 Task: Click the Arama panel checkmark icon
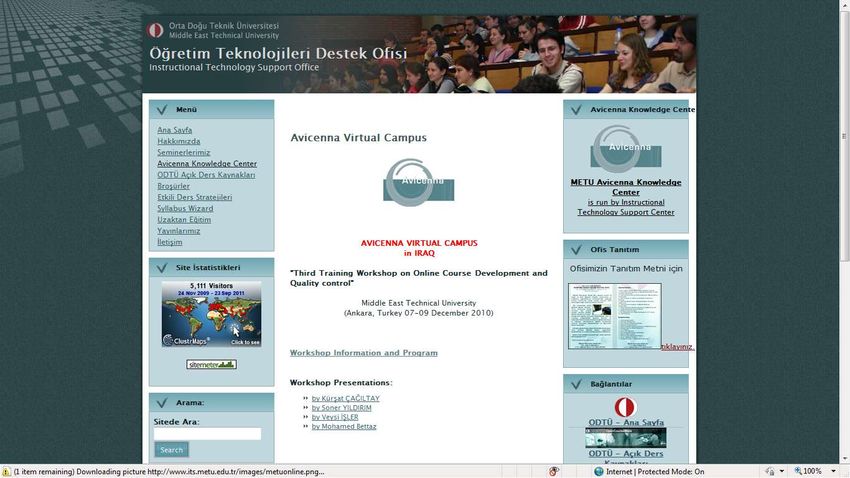point(162,403)
